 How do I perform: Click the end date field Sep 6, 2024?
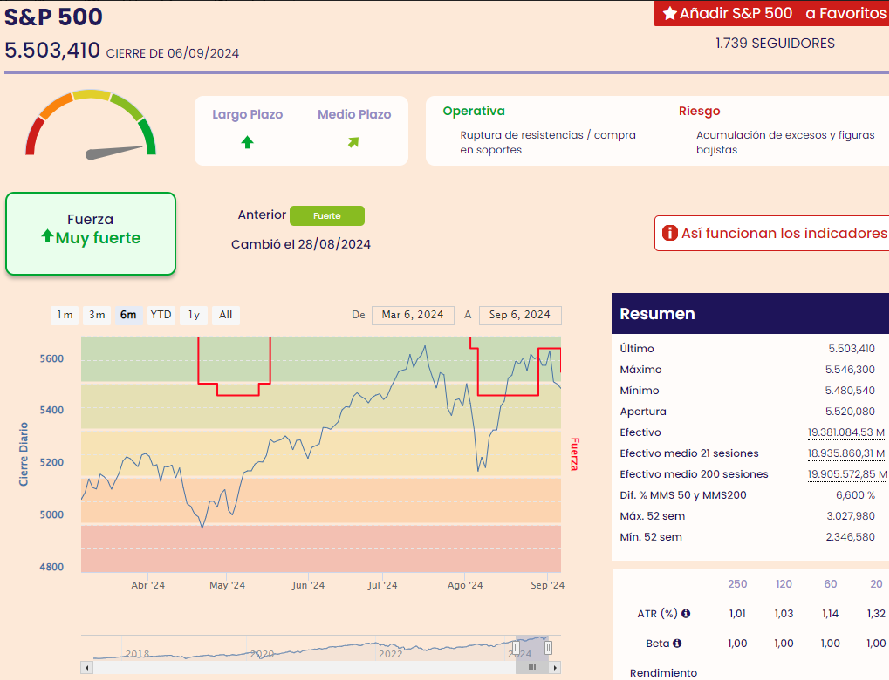tap(520, 315)
